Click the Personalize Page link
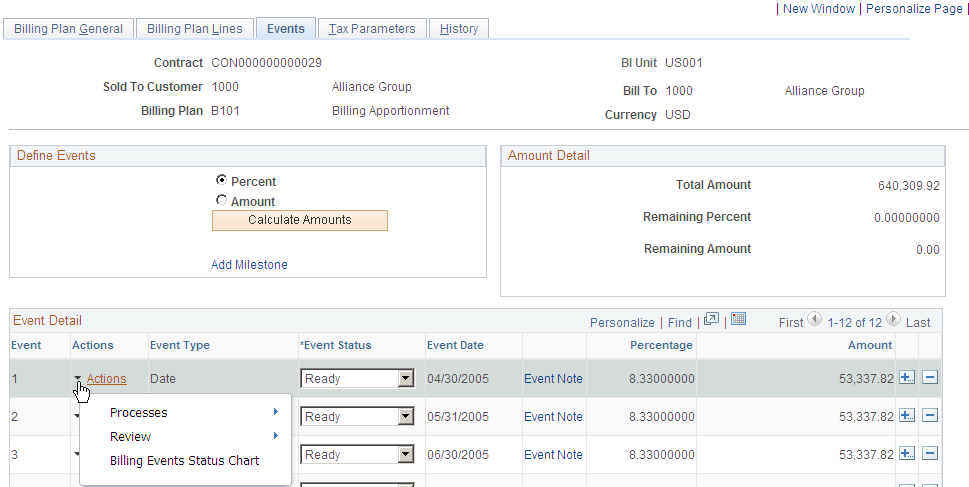This screenshot has width=969, height=487. click(x=914, y=9)
